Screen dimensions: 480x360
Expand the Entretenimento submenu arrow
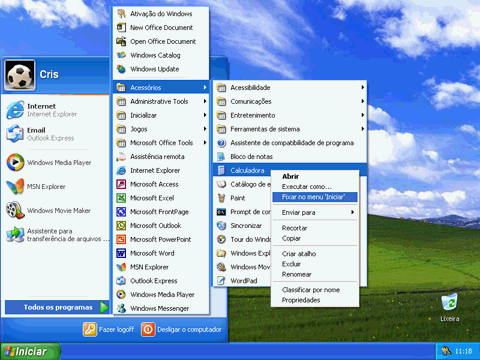pyautogui.click(x=363, y=115)
